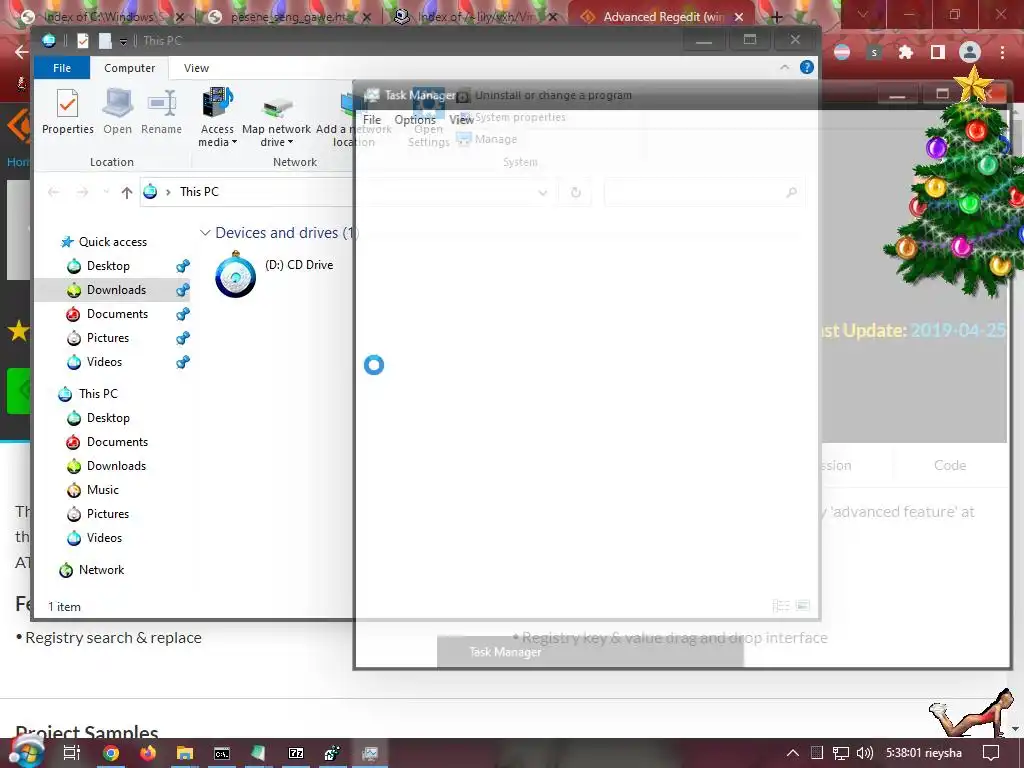The width and height of the screenshot is (1024, 768).
Task: Click the Task Manager taskbar icon
Action: [370, 753]
